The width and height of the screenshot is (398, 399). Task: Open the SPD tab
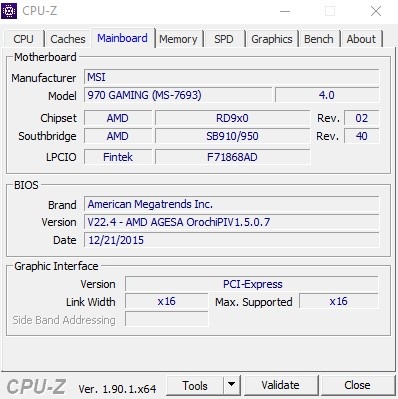point(224,39)
